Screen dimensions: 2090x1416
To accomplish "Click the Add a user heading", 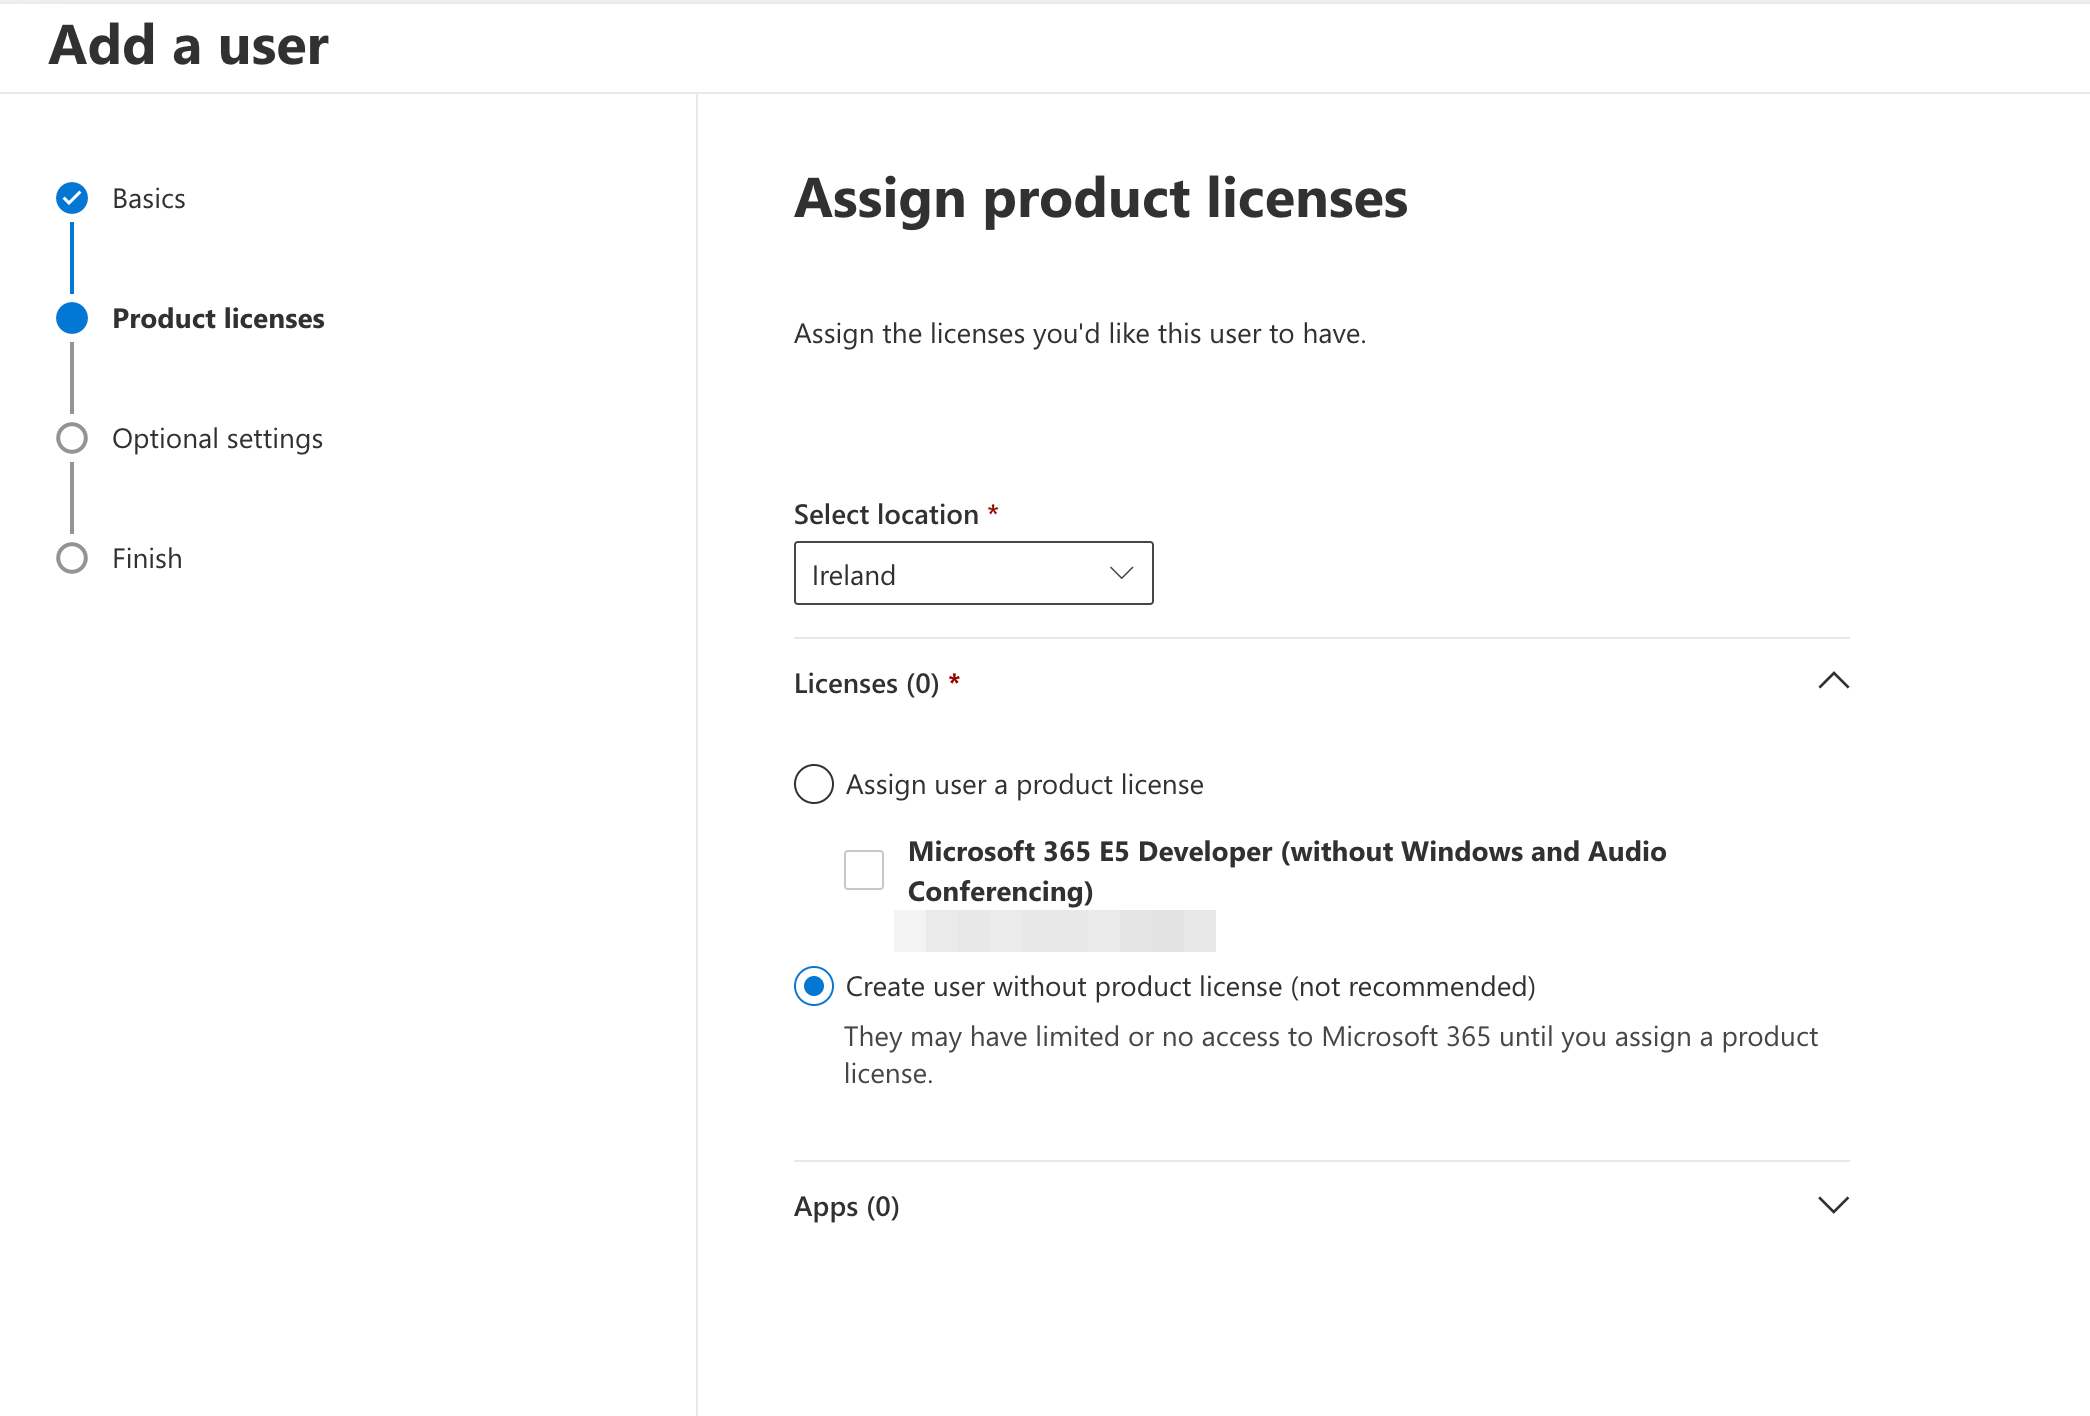I will click(189, 46).
